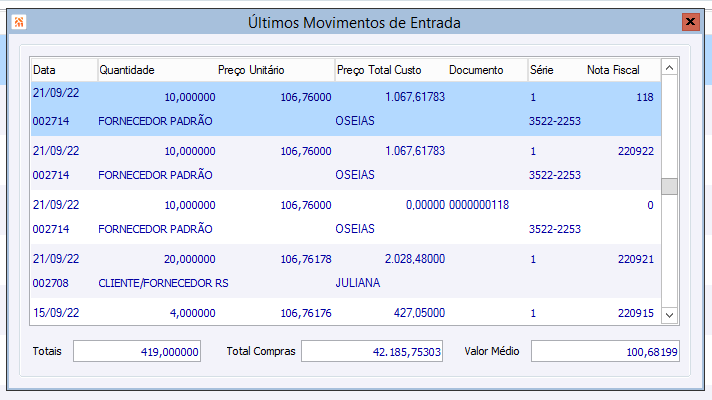Click the vertical scrollbar thumb
This screenshot has width=712, height=400.
tap(669, 186)
